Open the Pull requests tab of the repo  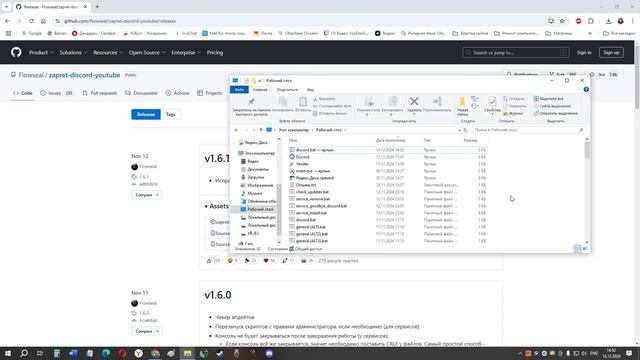tap(100, 93)
